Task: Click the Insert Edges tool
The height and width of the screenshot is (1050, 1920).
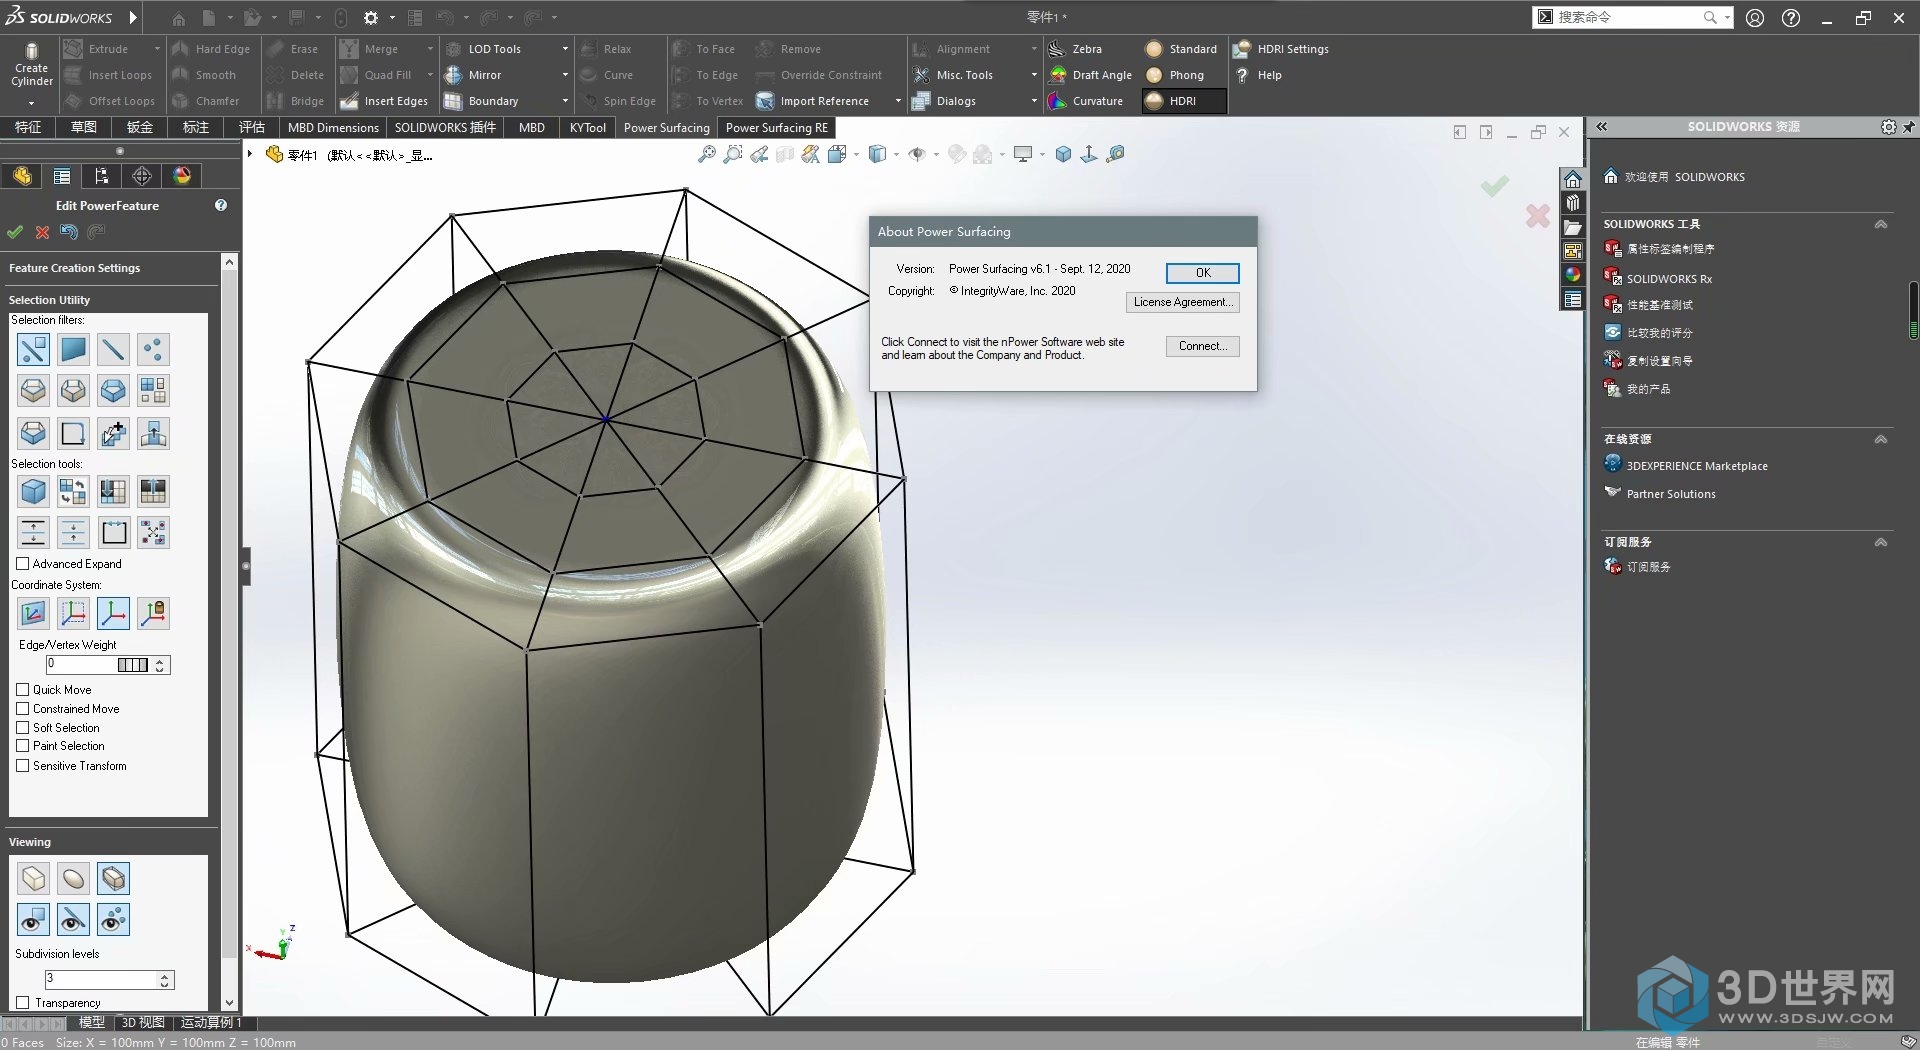Action: (x=384, y=101)
